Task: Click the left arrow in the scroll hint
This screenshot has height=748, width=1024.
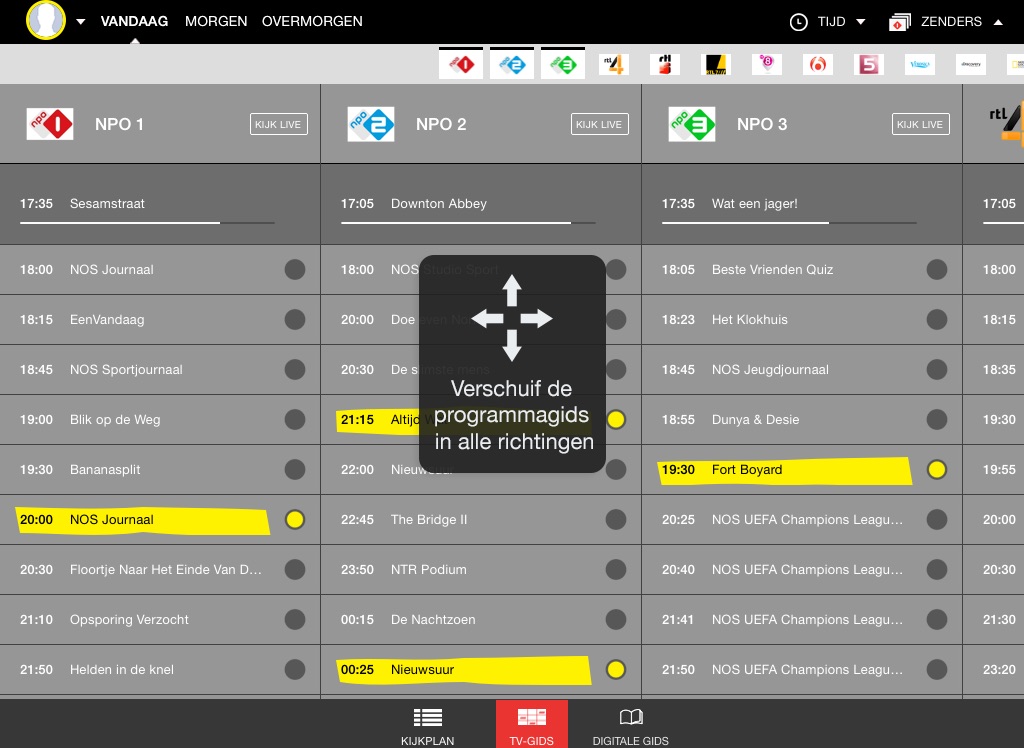Action: pos(487,319)
